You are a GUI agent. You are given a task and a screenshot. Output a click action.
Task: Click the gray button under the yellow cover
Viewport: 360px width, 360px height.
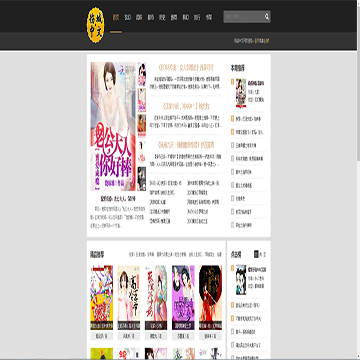pyautogui.click(x=102, y=336)
